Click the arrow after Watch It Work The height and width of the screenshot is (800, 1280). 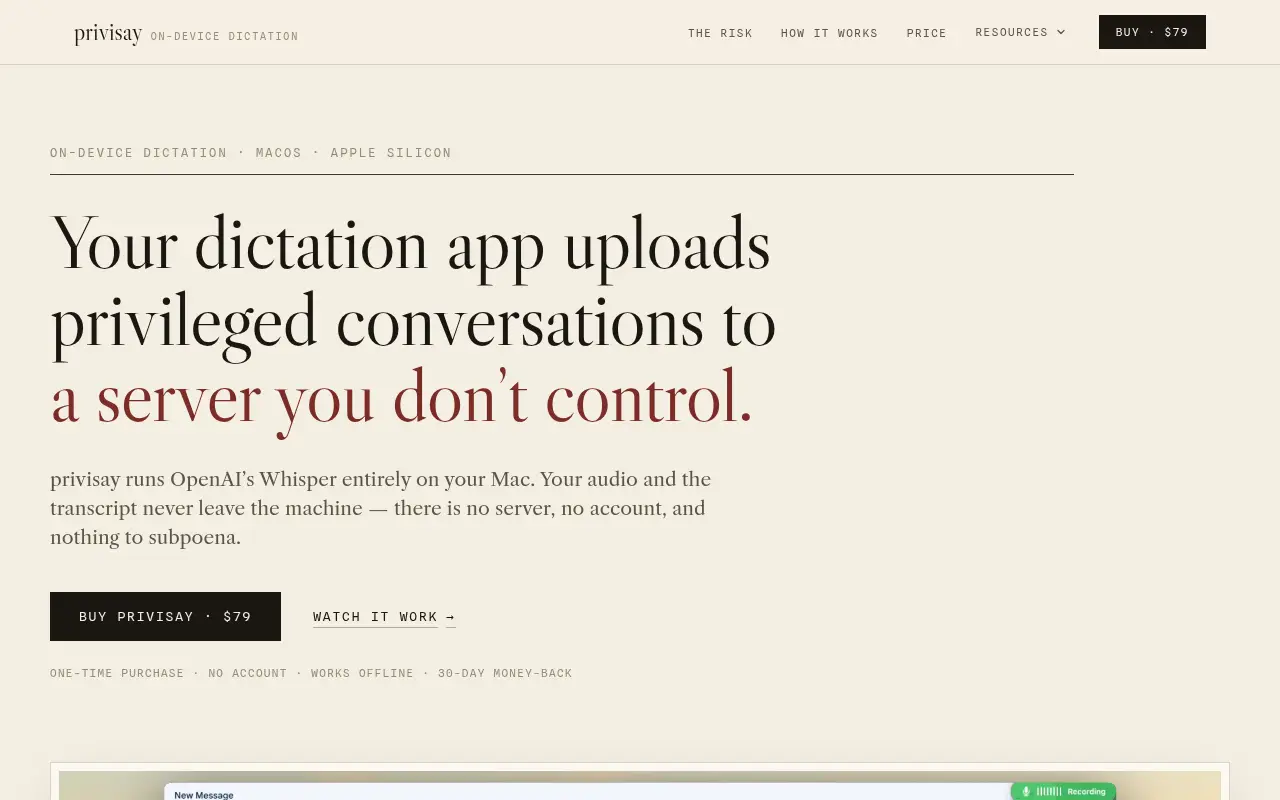point(451,617)
